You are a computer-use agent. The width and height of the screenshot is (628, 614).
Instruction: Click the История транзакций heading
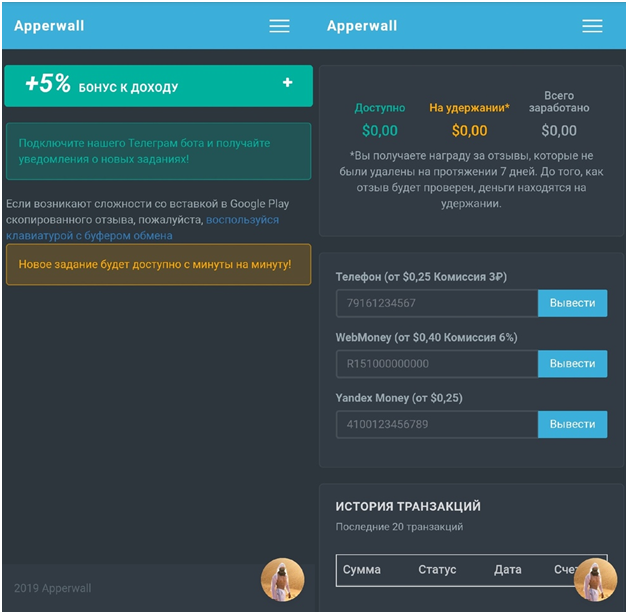[x=408, y=506]
